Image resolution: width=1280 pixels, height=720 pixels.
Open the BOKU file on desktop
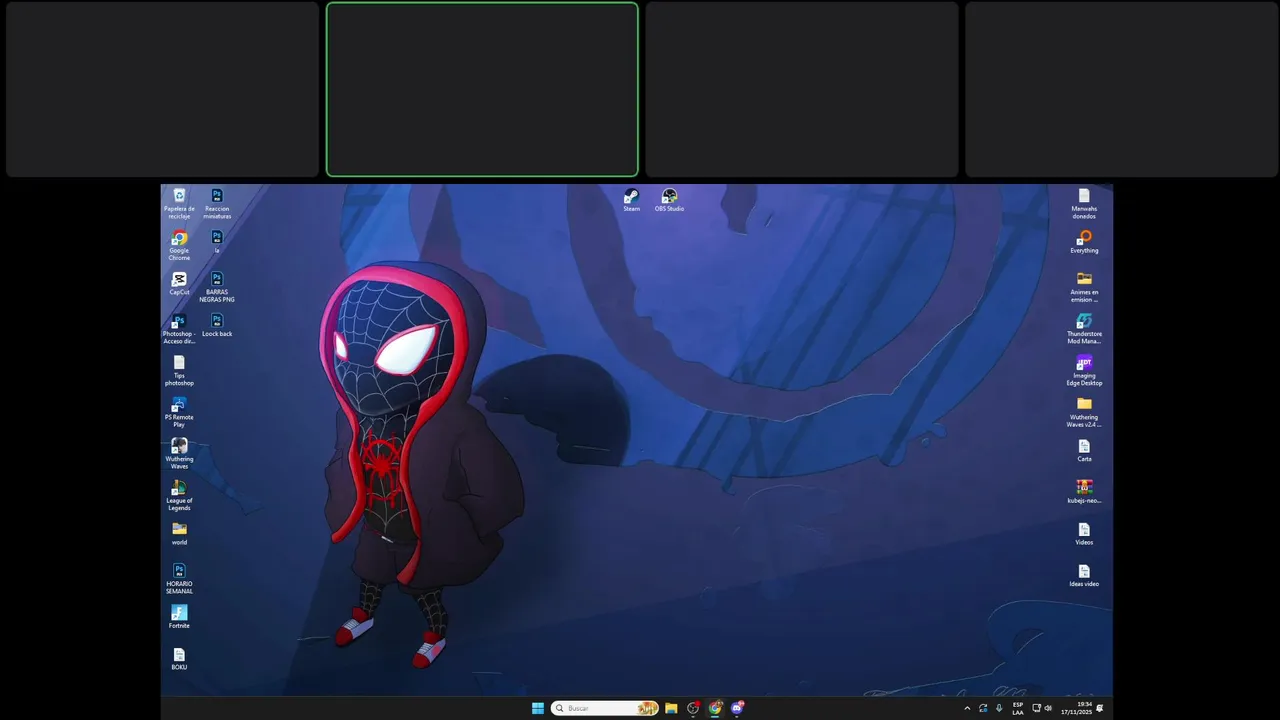click(x=179, y=658)
